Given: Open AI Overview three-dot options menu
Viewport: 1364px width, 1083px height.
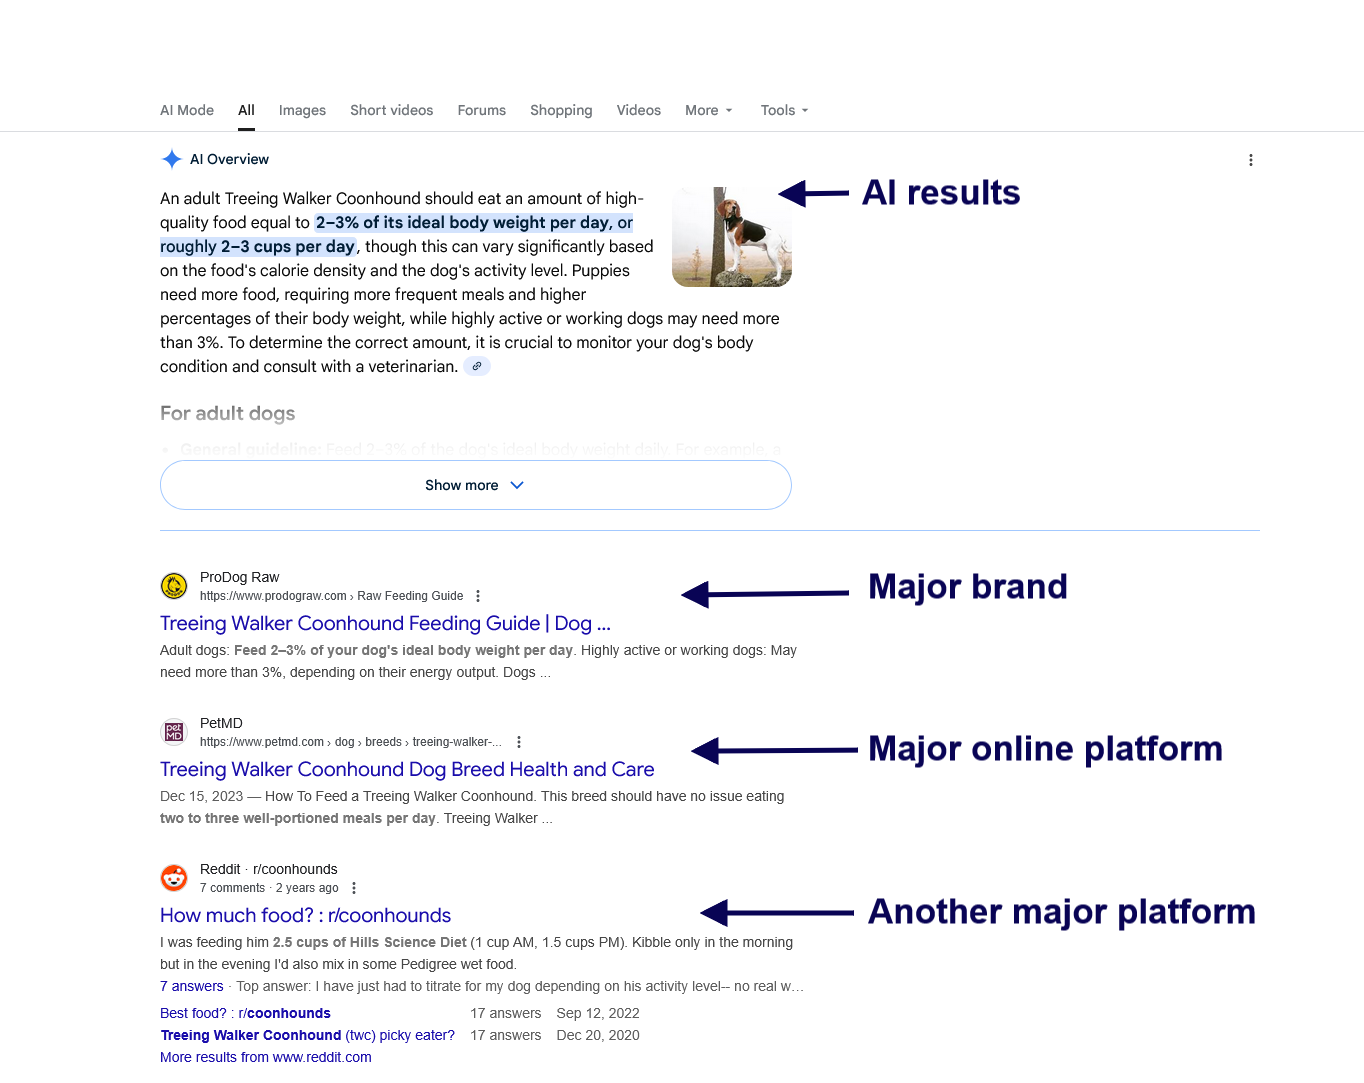Looking at the screenshot, I should 1250,160.
